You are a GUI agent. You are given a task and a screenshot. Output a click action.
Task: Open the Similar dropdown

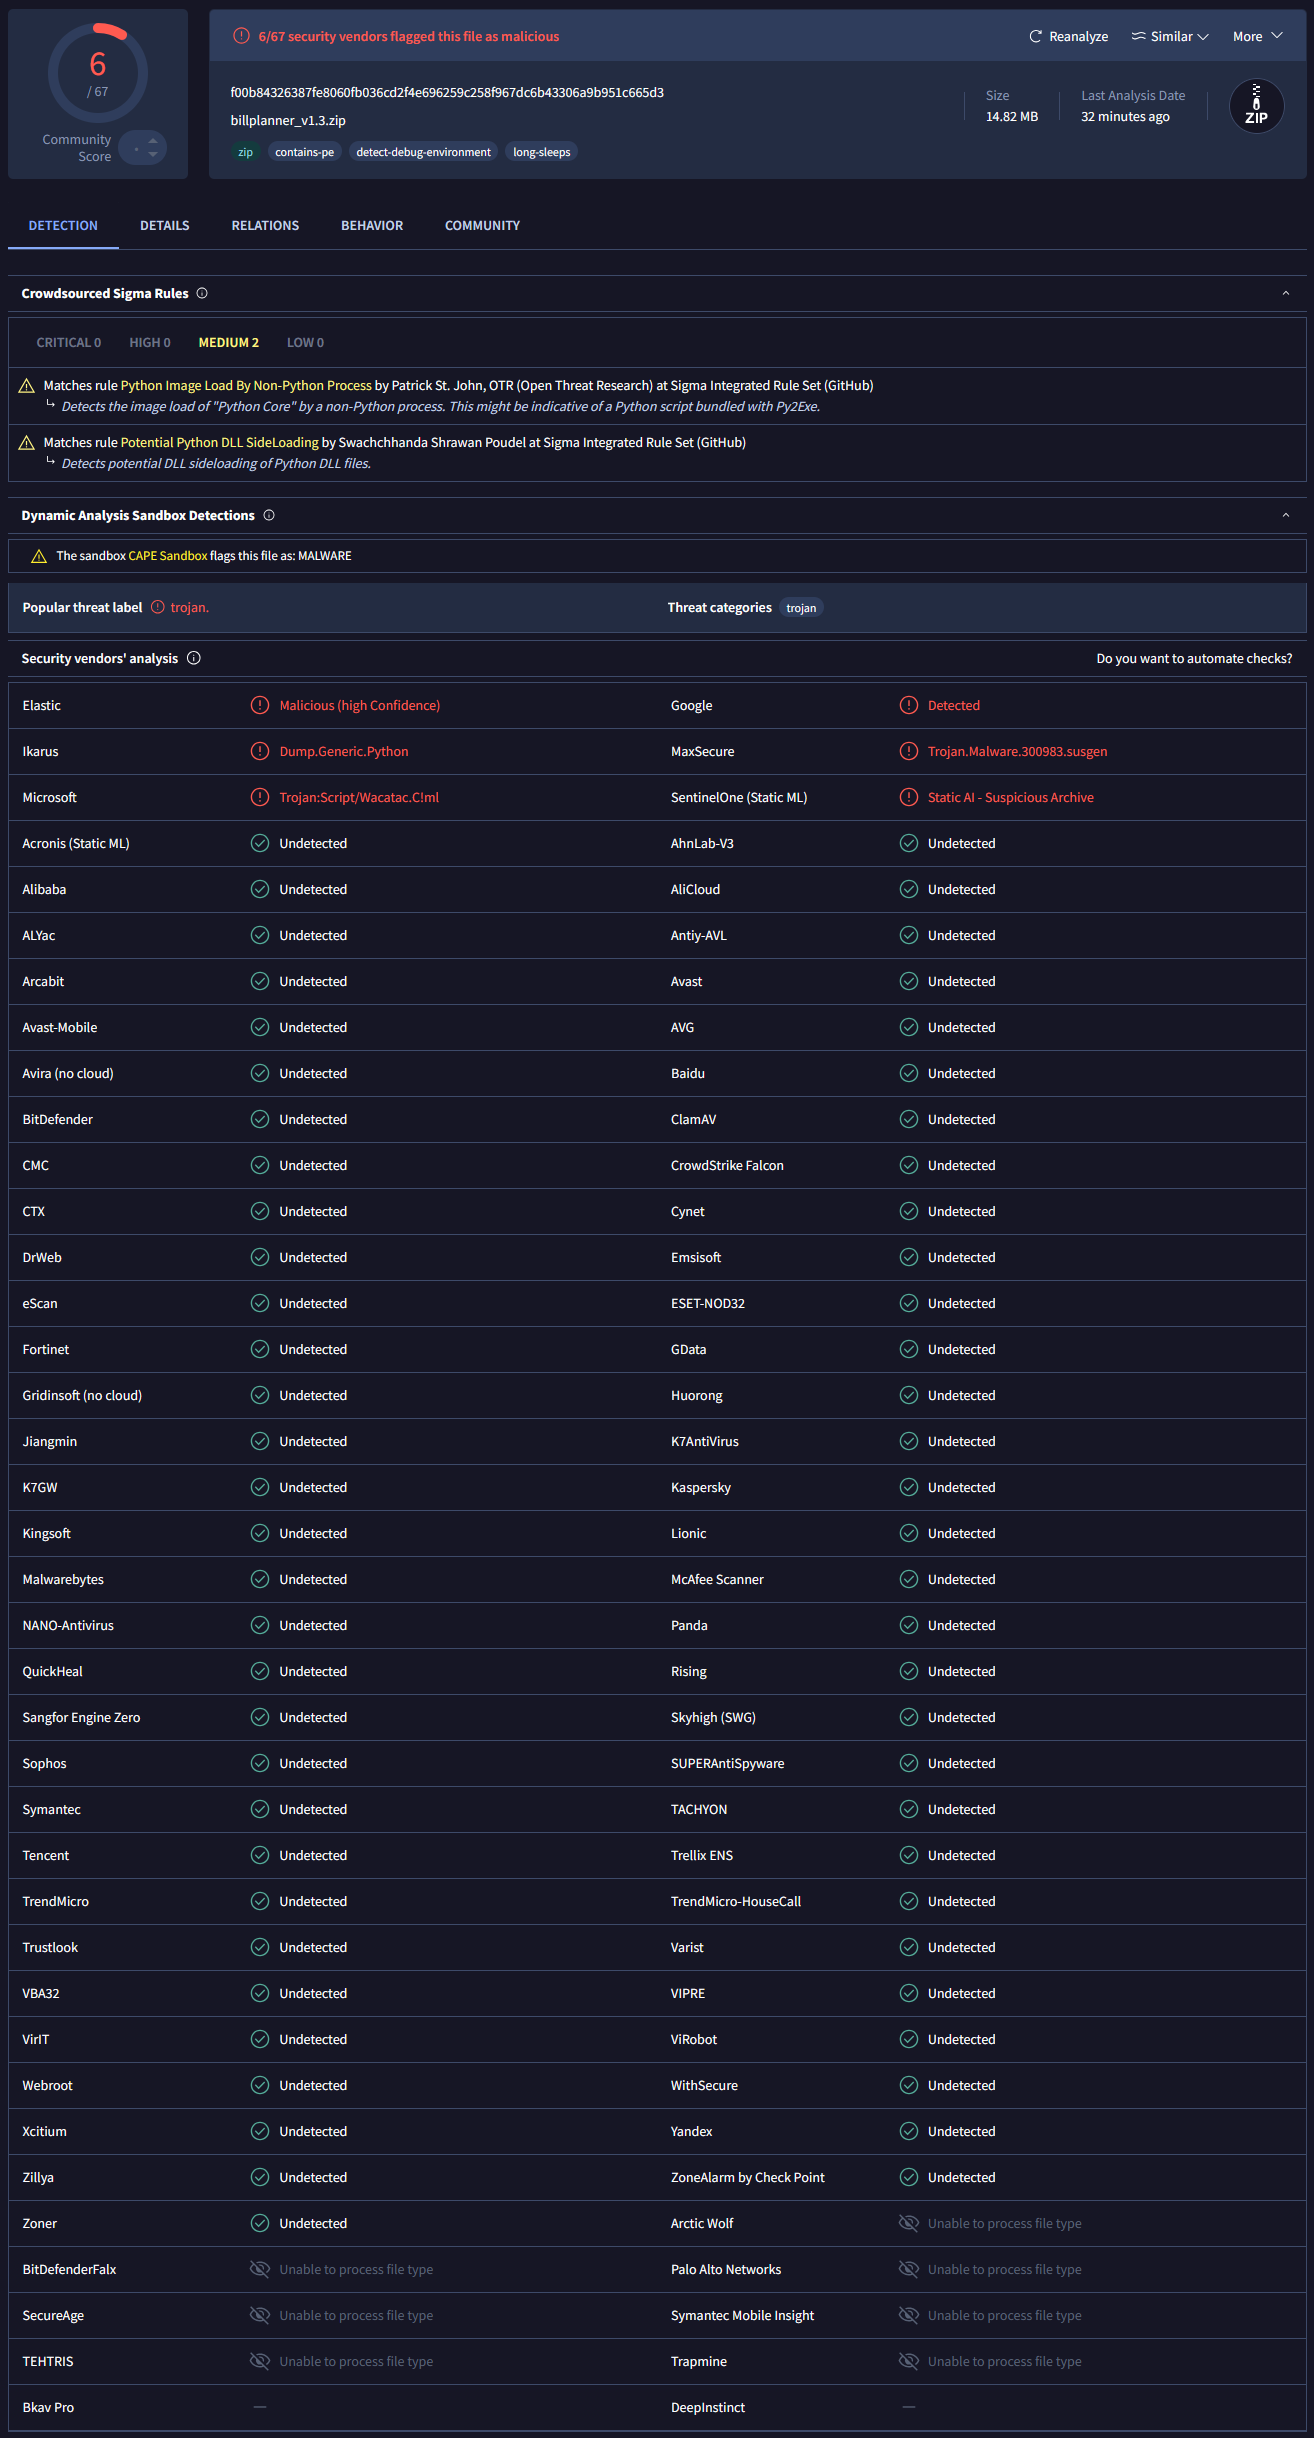pos(1170,36)
